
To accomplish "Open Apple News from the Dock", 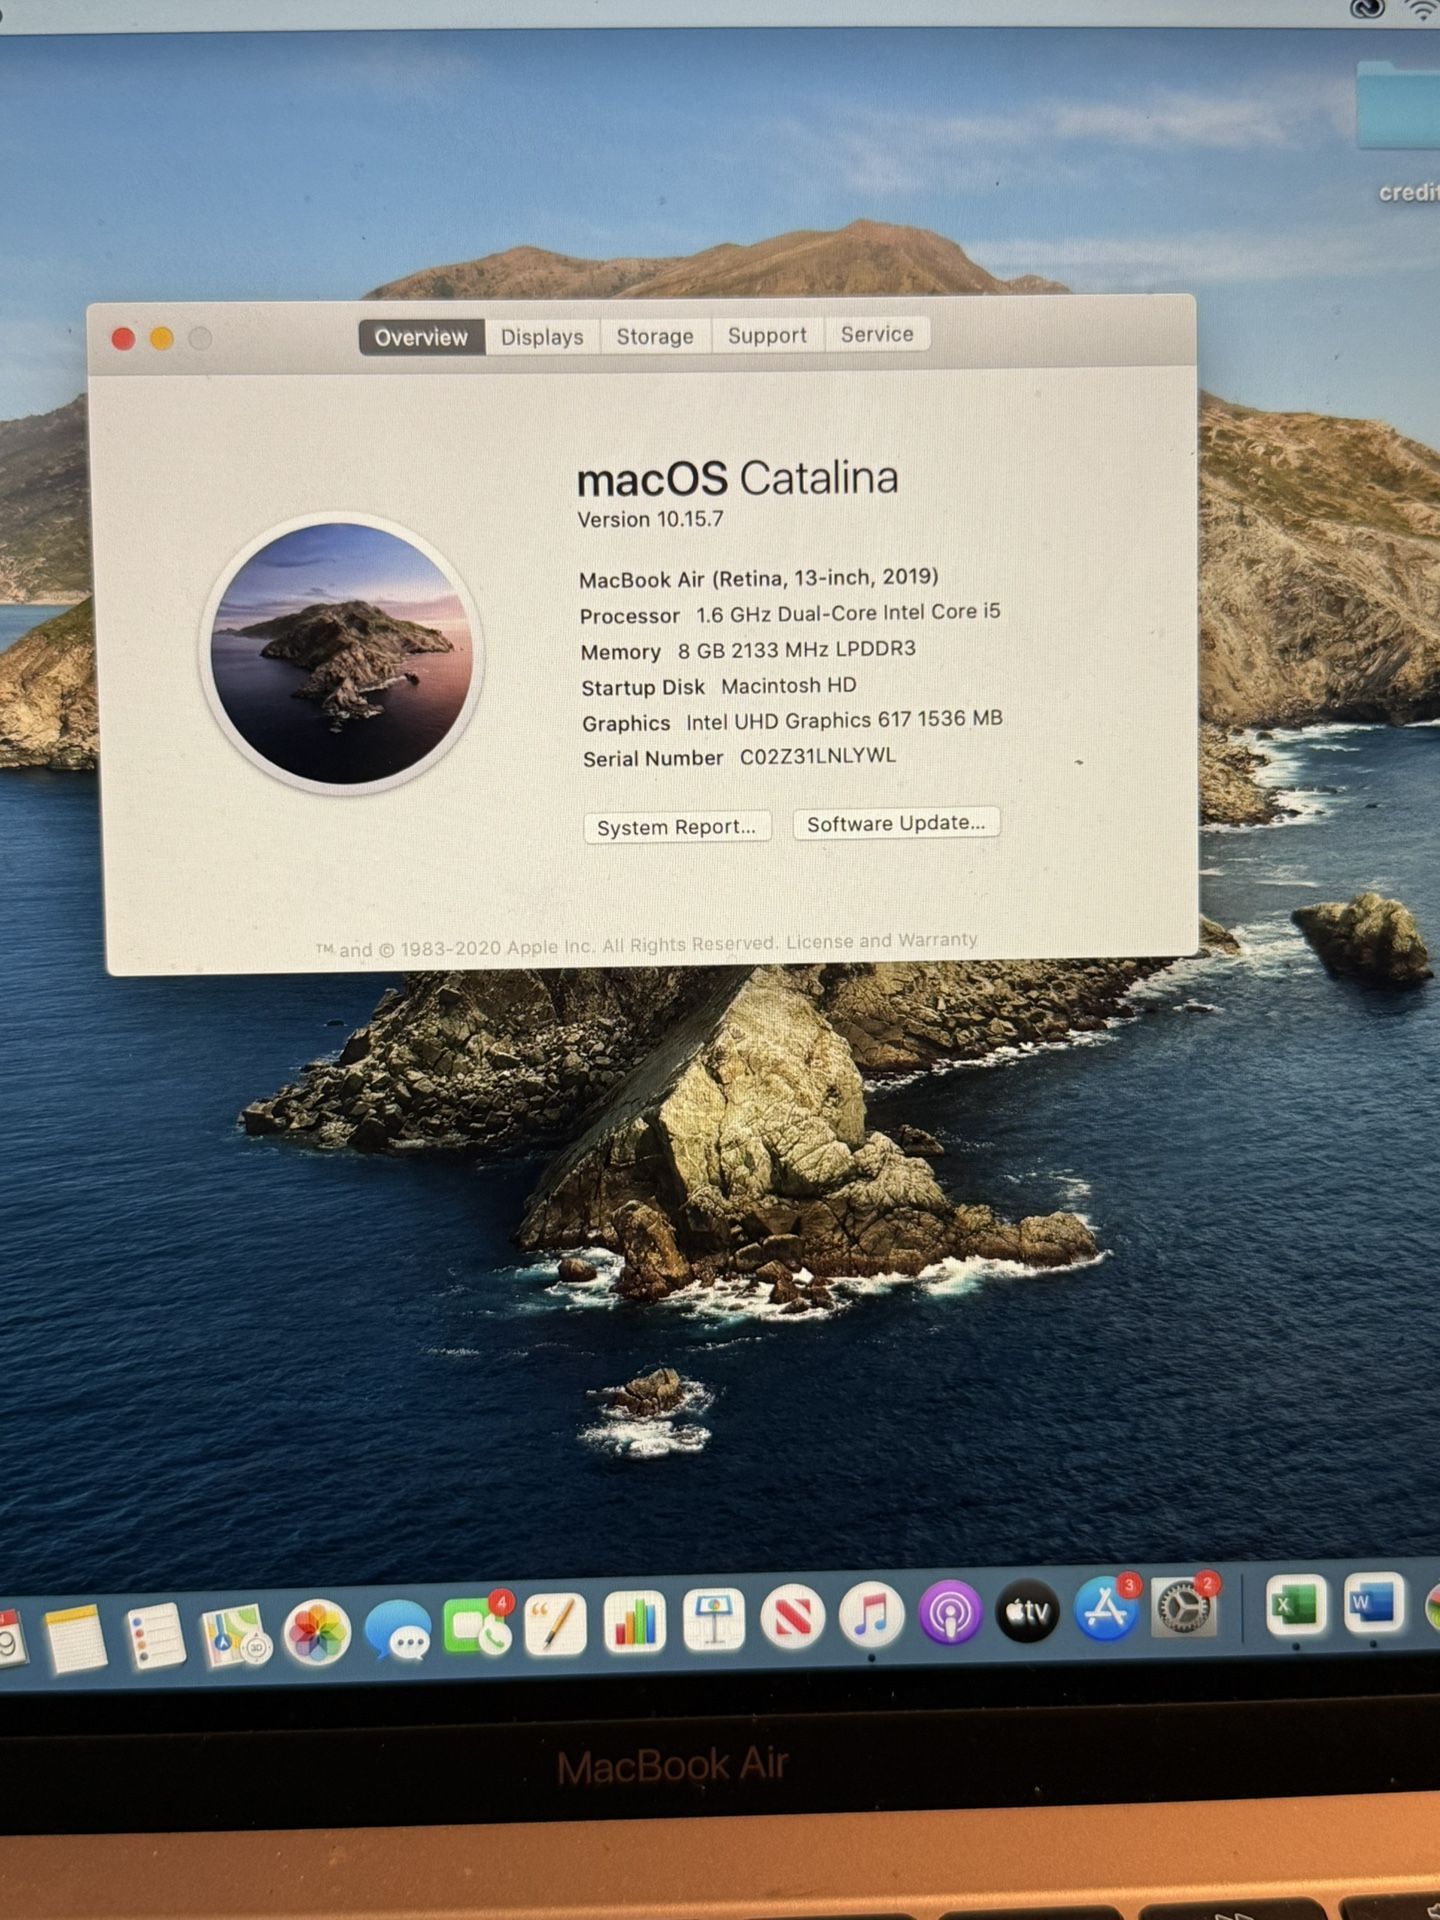I will point(792,1617).
